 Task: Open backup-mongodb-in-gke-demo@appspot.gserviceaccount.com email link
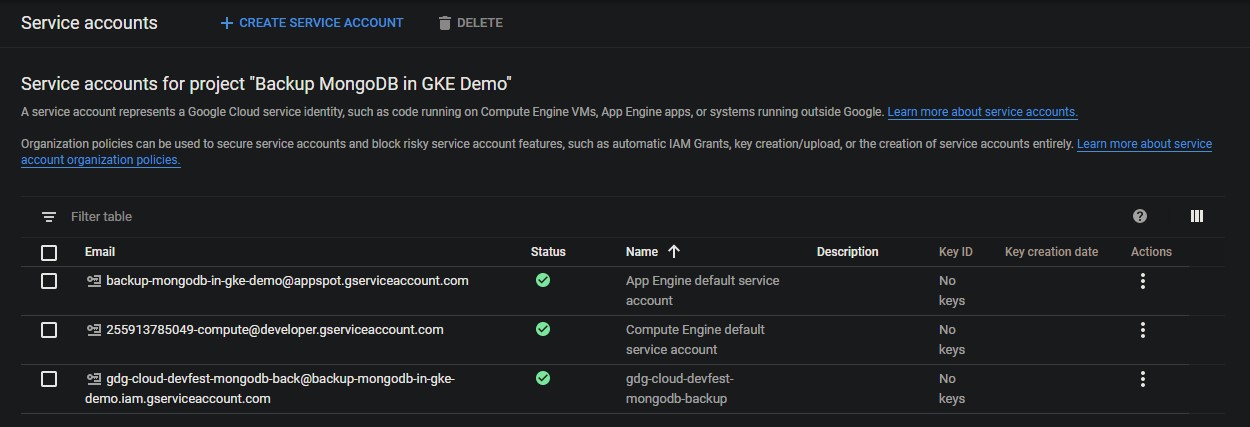(x=287, y=281)
